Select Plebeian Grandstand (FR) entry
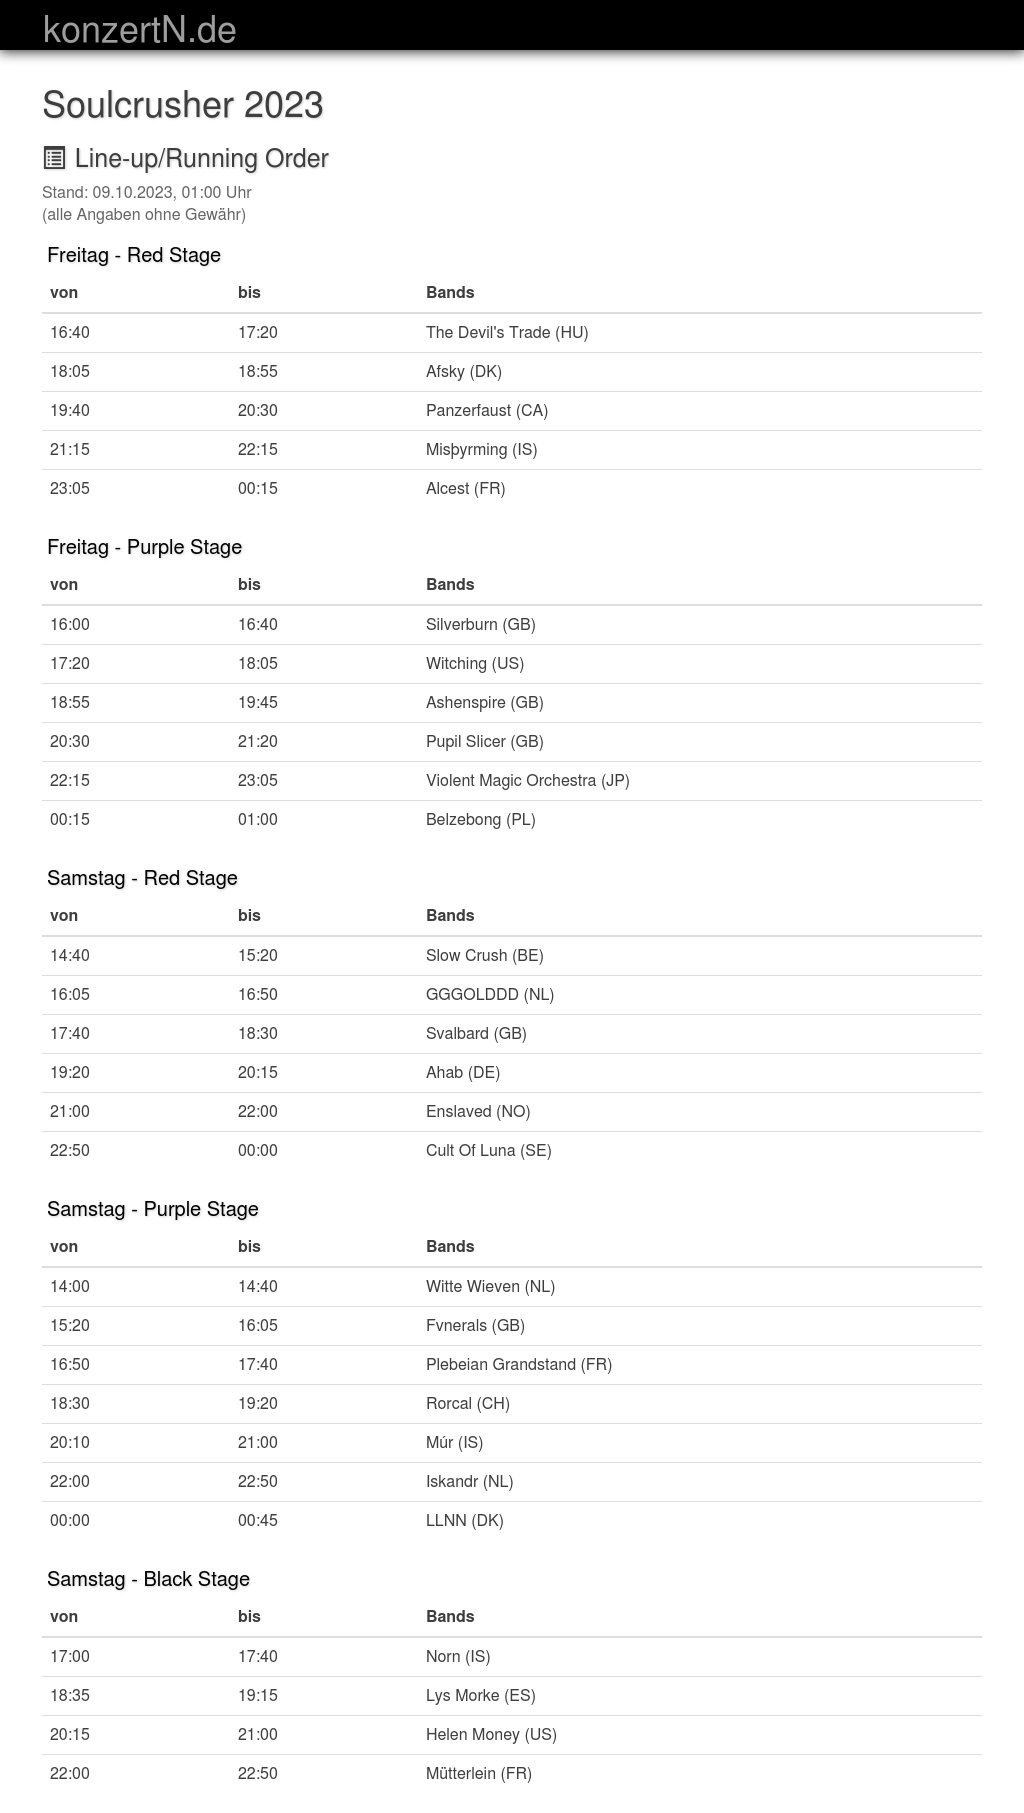1024x1813 pixels. 518,1365
